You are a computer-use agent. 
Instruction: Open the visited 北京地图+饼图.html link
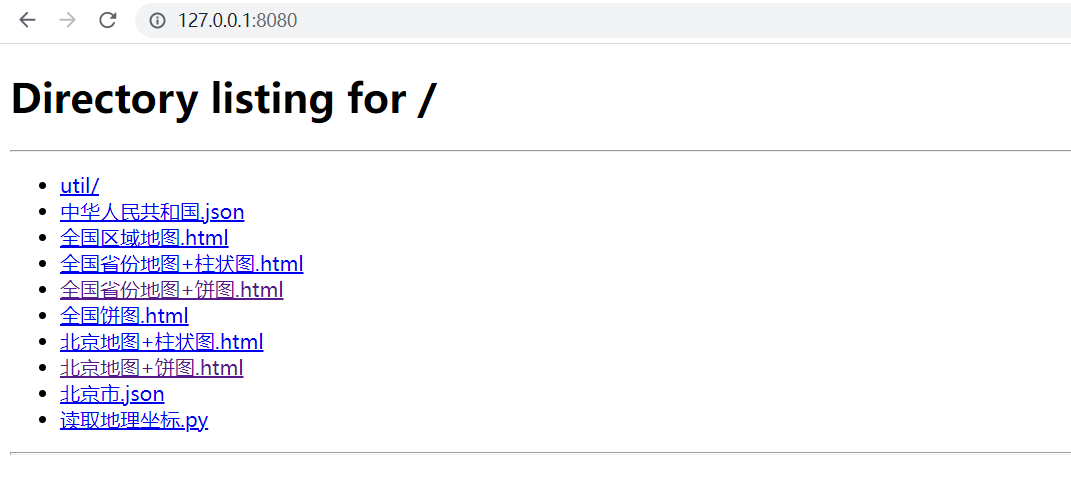coord(152,368)
